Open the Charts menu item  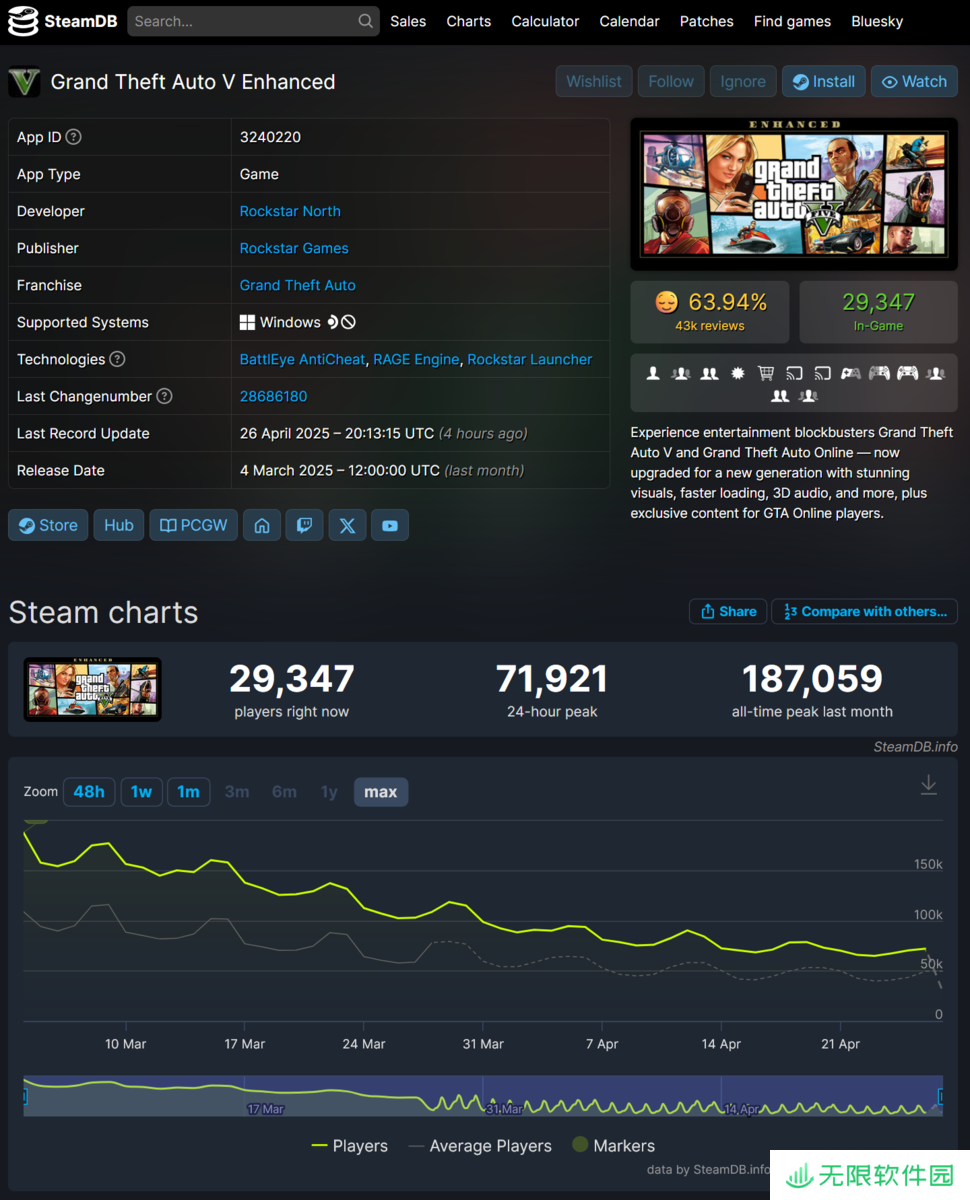point(469,21)
